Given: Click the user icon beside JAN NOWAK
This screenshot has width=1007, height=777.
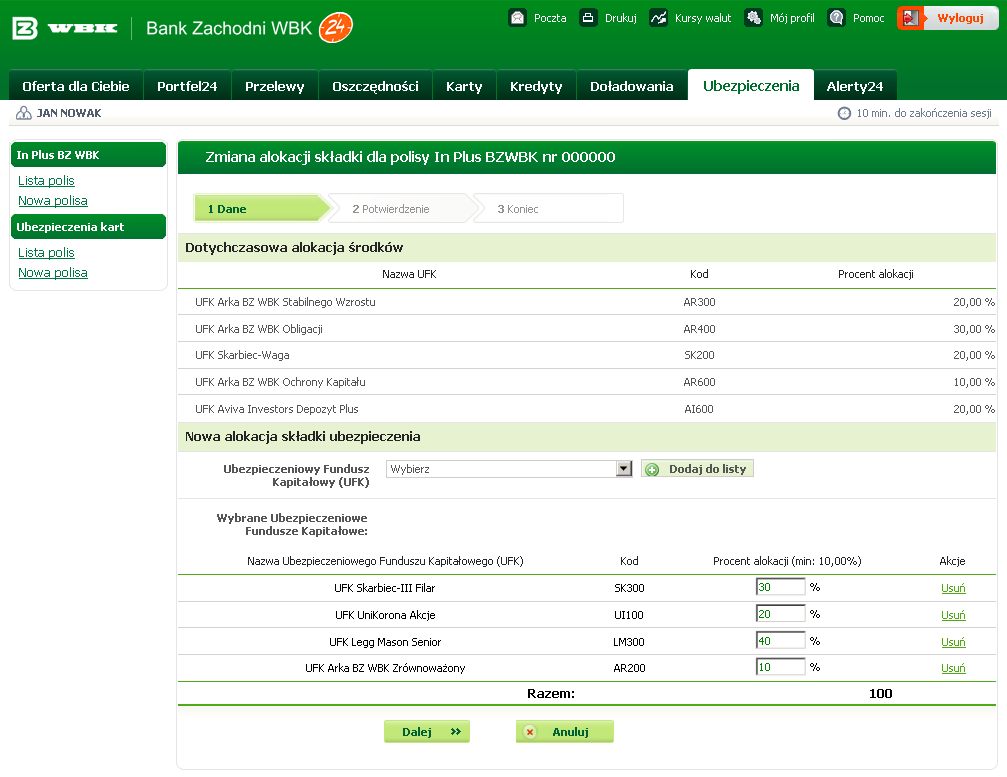Looking at the screenshot, I should tap(24, 113).
